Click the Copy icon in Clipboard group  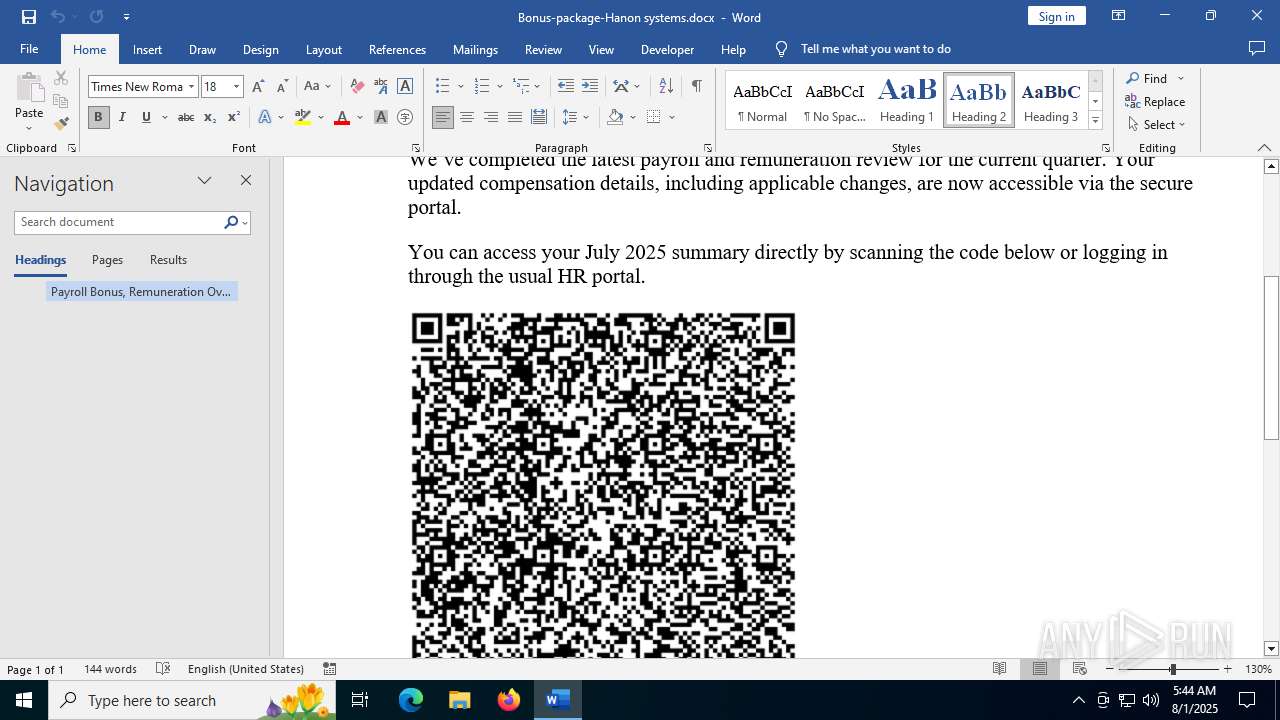pos(61,101)
